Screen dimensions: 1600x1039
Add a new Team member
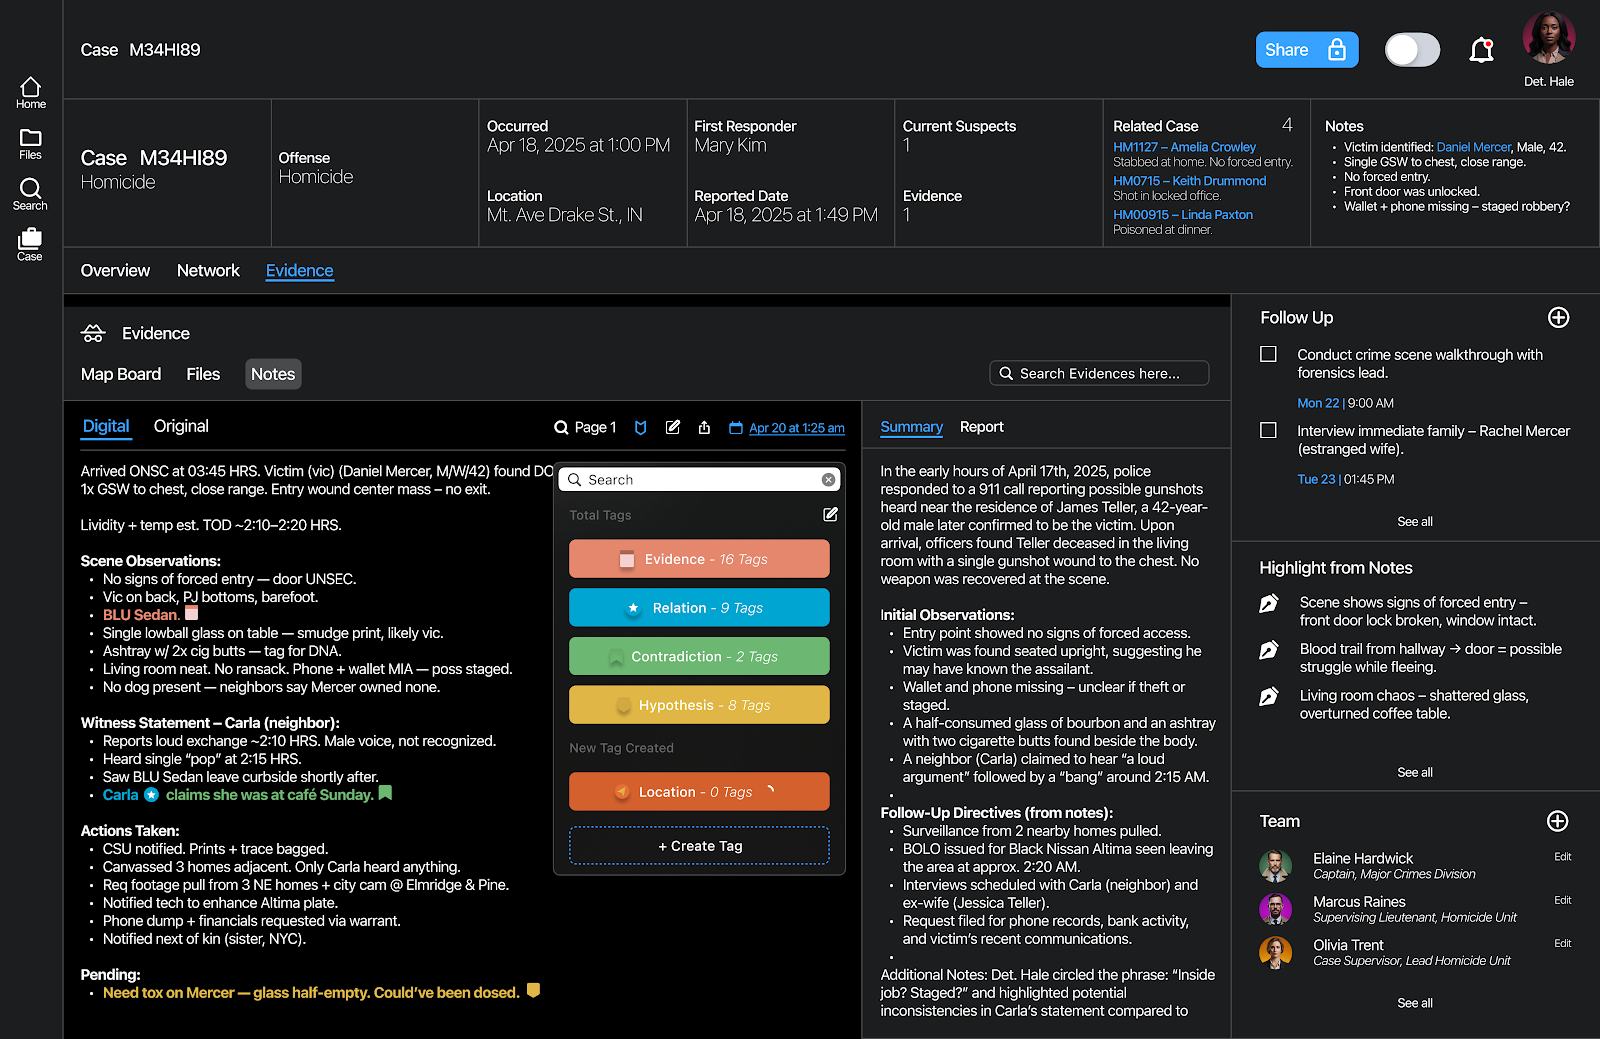1557,821
